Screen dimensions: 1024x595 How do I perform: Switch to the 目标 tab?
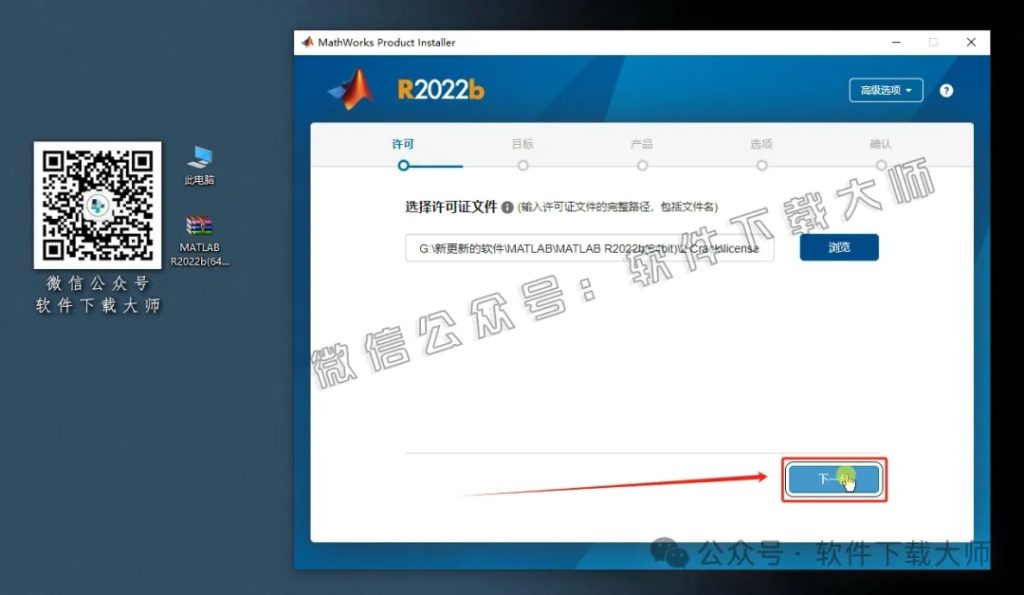[522, 143]
